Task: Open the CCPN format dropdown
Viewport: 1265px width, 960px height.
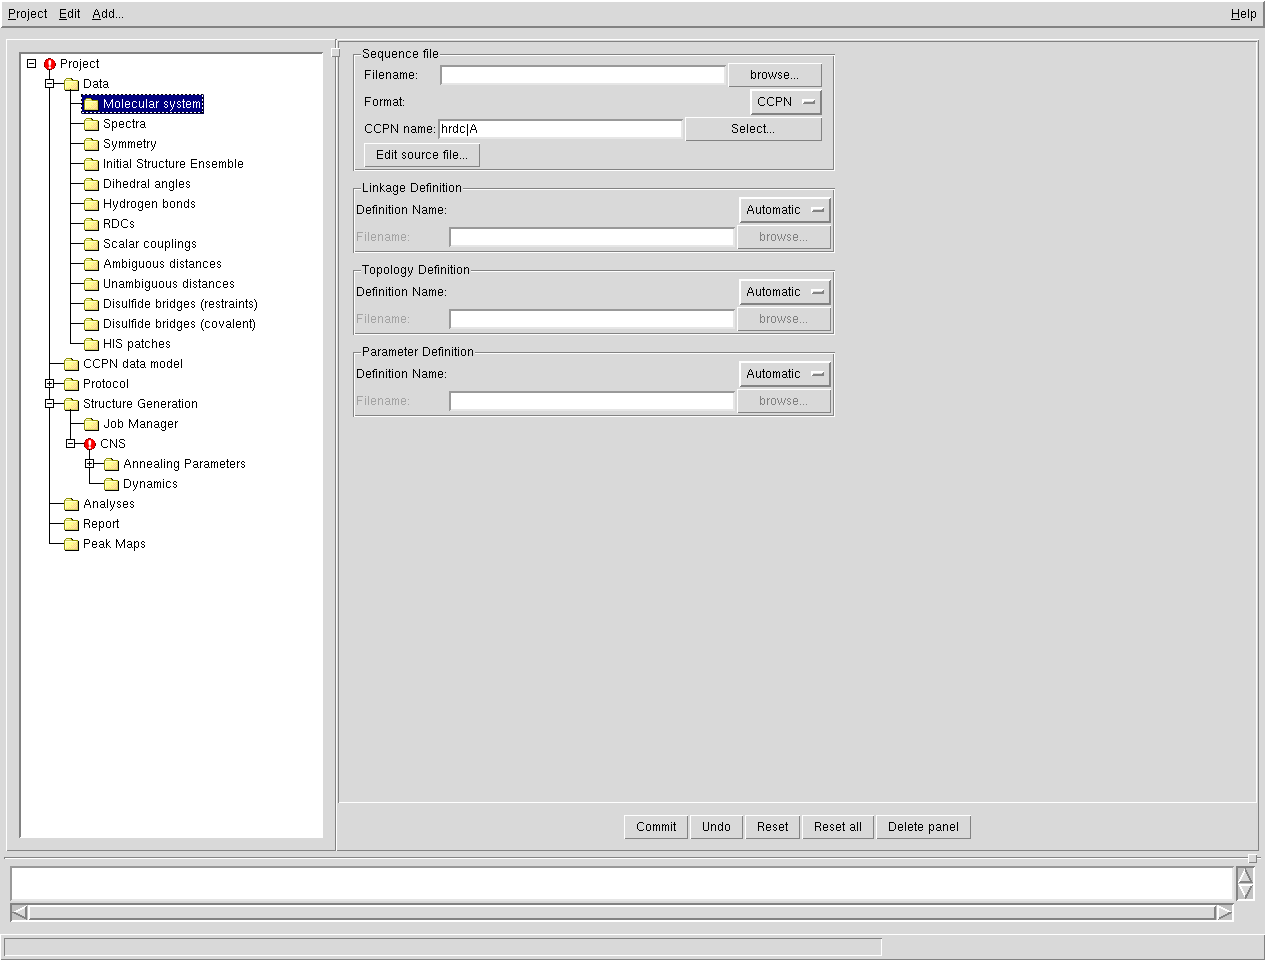Action: [x=786, y=102]
